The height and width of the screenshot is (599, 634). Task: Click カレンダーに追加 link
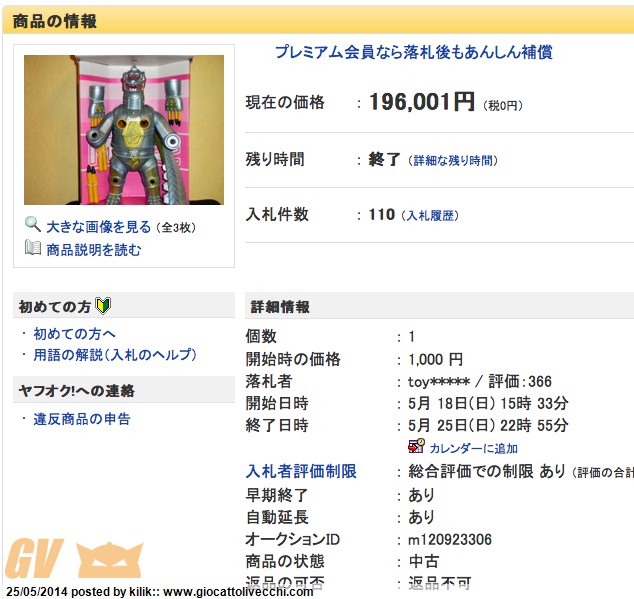473,448
